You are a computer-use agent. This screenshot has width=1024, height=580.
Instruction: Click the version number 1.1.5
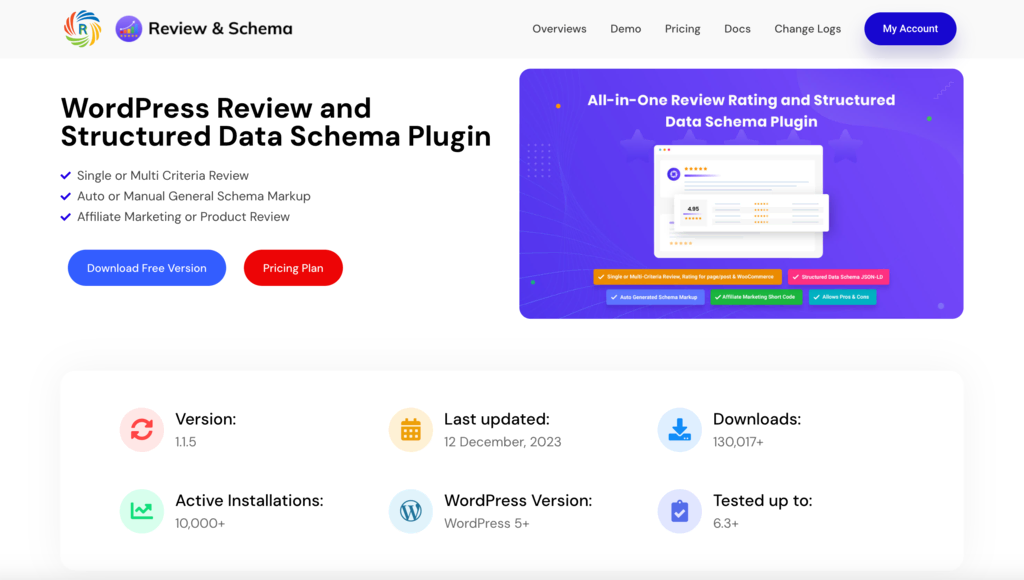[185, 442]
